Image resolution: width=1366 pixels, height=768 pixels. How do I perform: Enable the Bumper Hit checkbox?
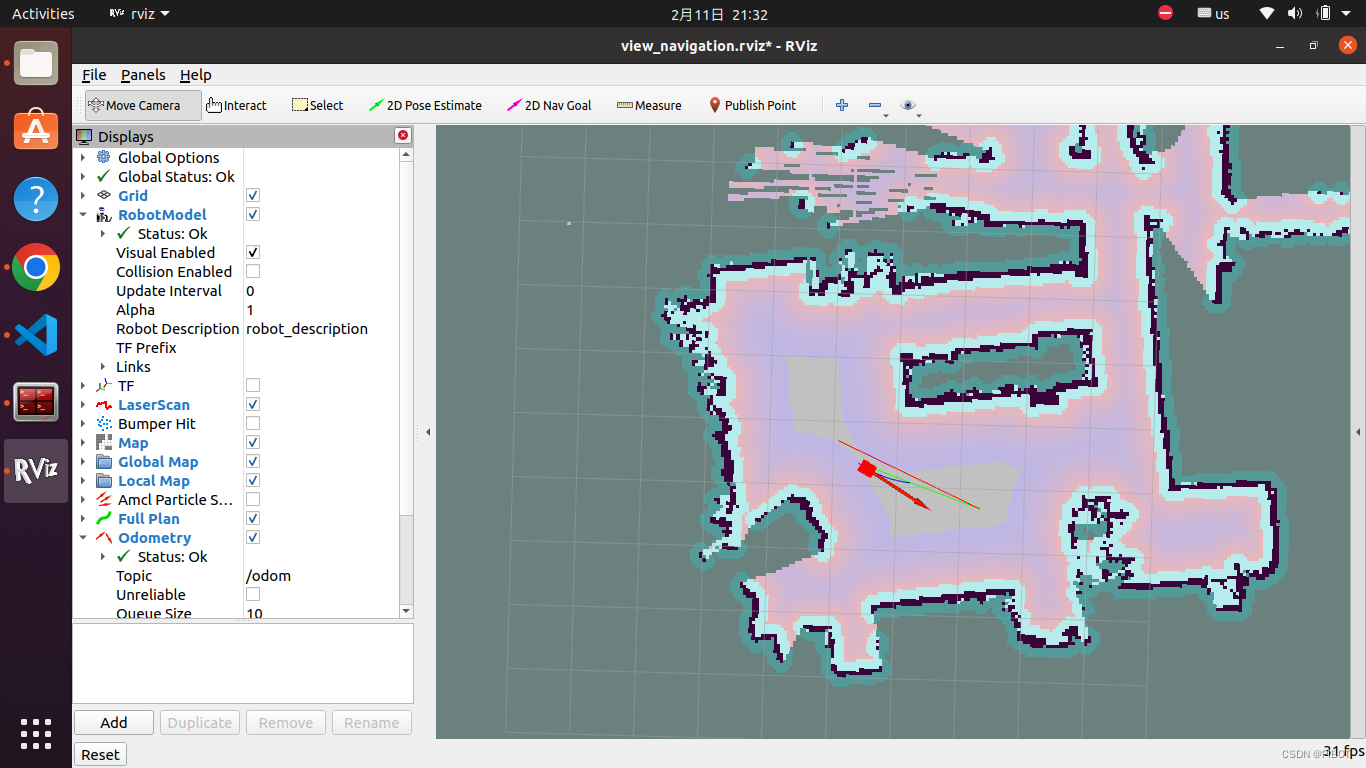(253, 423)
